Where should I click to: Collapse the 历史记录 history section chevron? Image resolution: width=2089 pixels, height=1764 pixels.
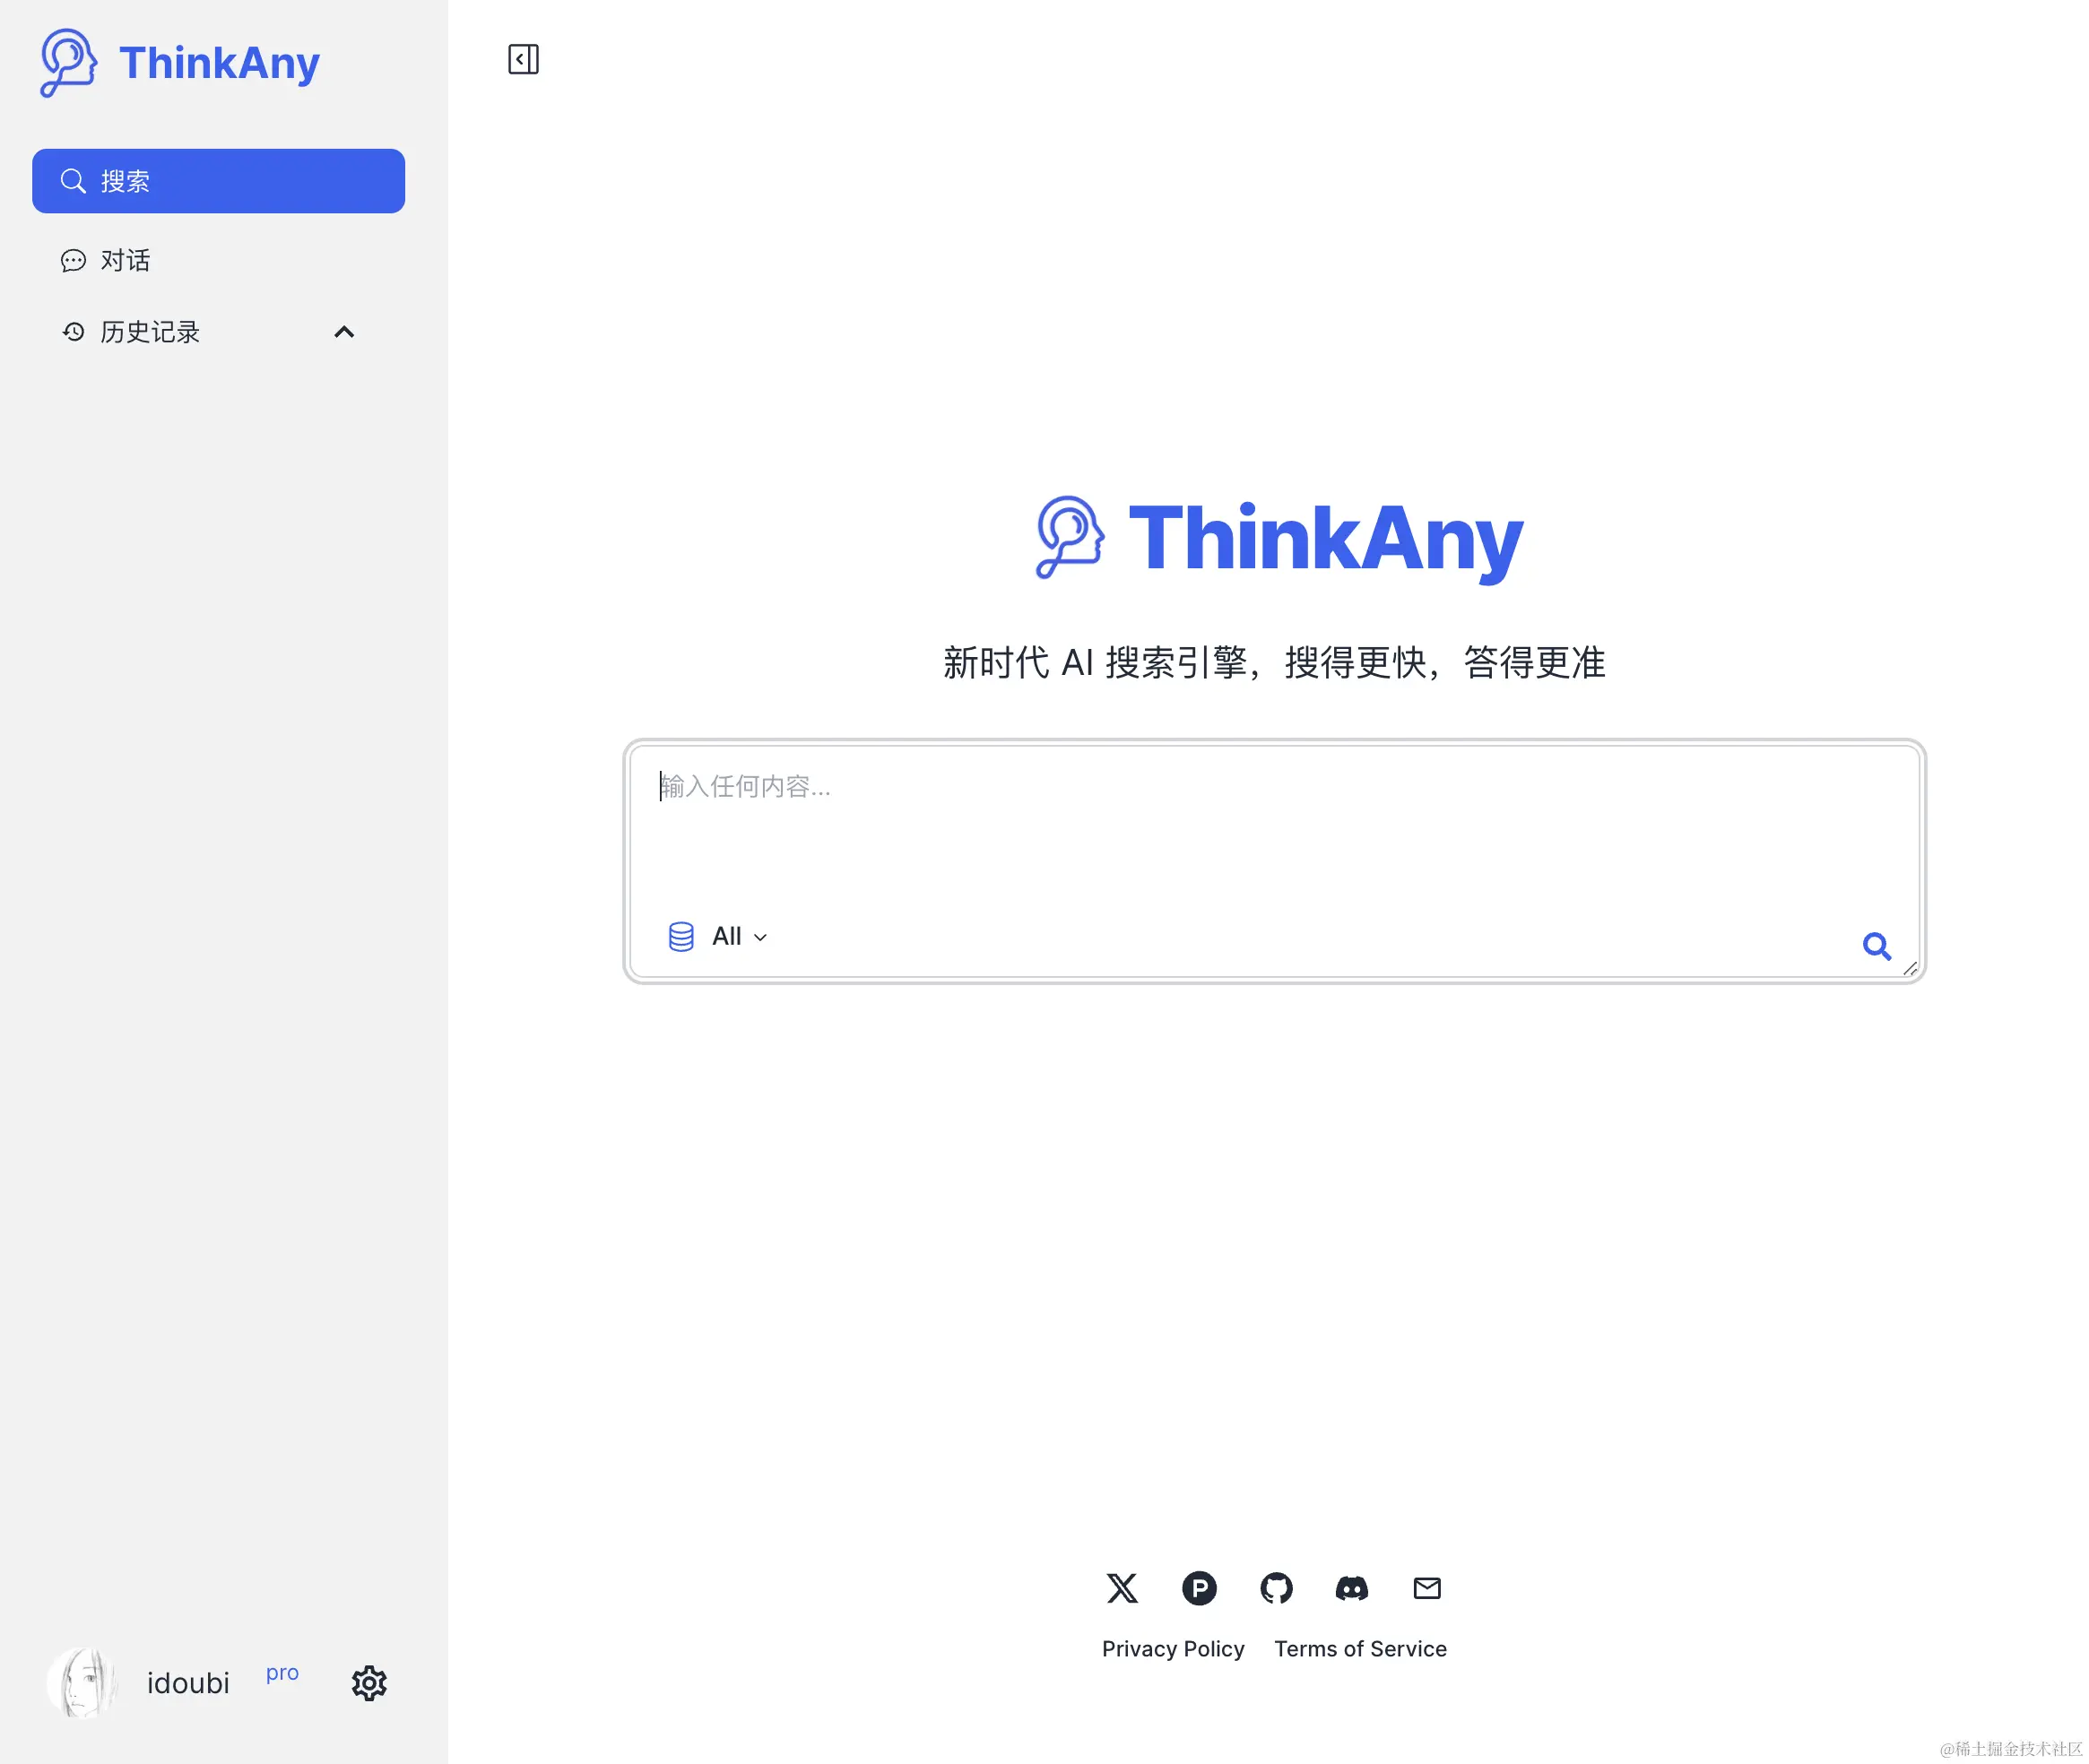point(344,332)
